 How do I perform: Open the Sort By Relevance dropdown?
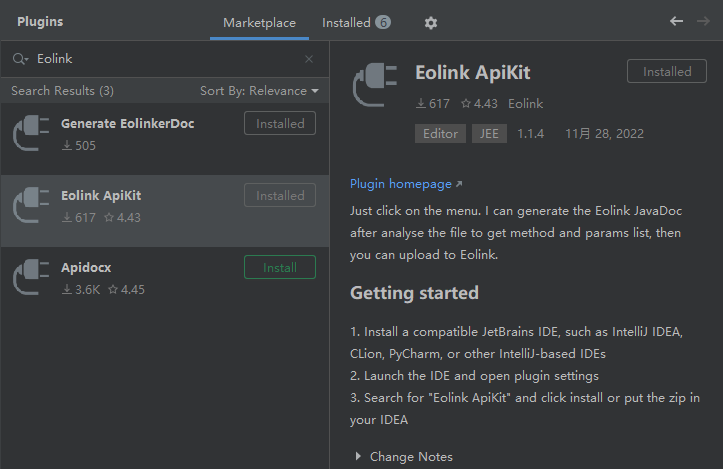[x=259, y=91]
